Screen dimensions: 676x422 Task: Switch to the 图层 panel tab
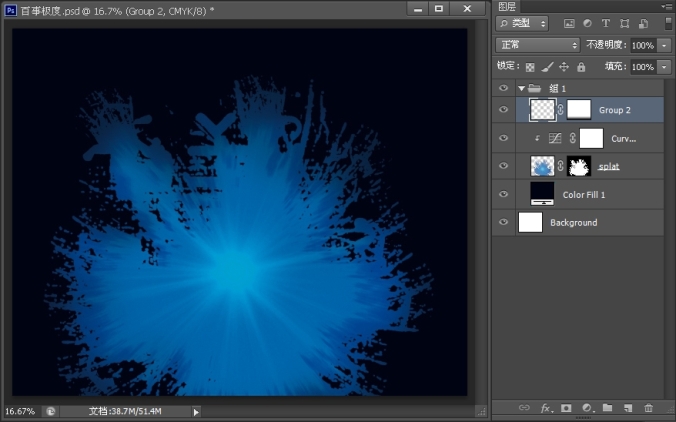click(x=507, y=6)
